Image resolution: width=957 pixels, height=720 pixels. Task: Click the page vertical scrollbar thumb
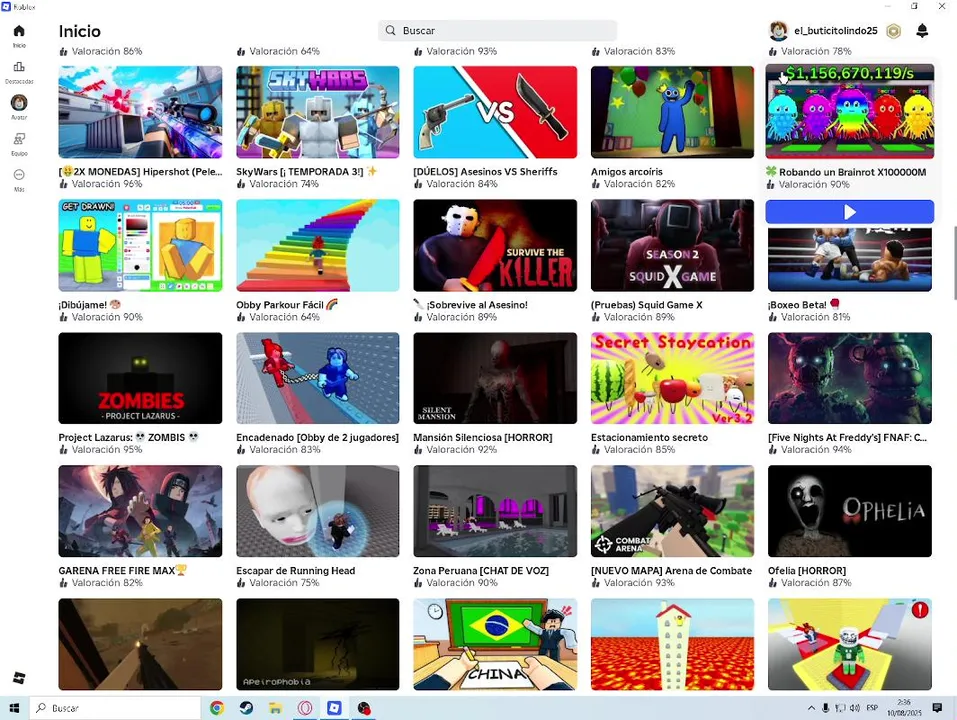tap(954, 262)
